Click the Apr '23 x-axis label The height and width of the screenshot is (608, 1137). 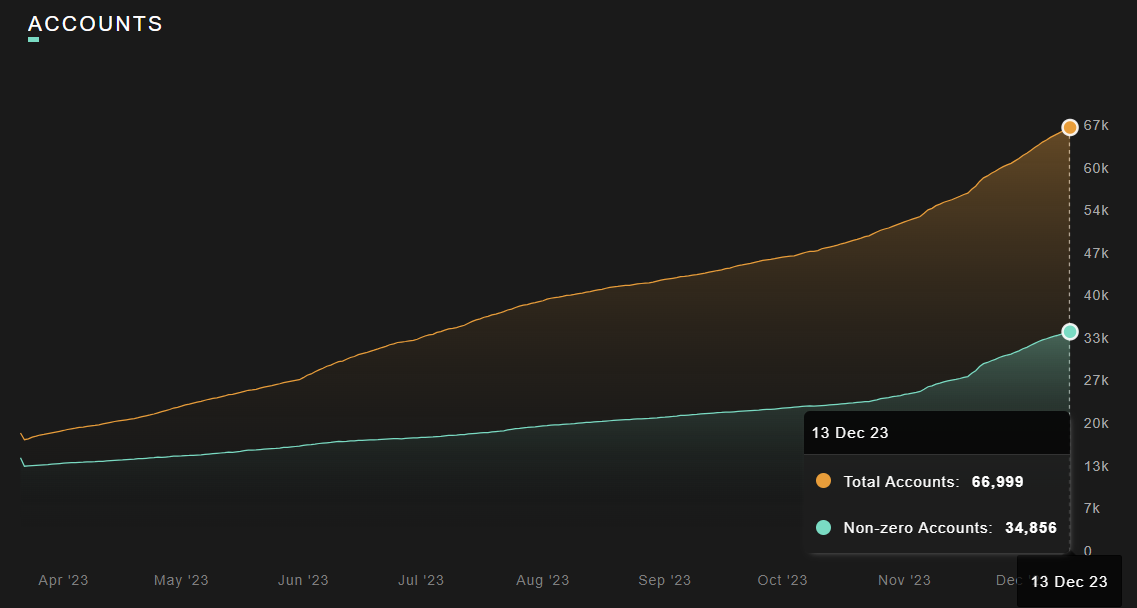63,580
